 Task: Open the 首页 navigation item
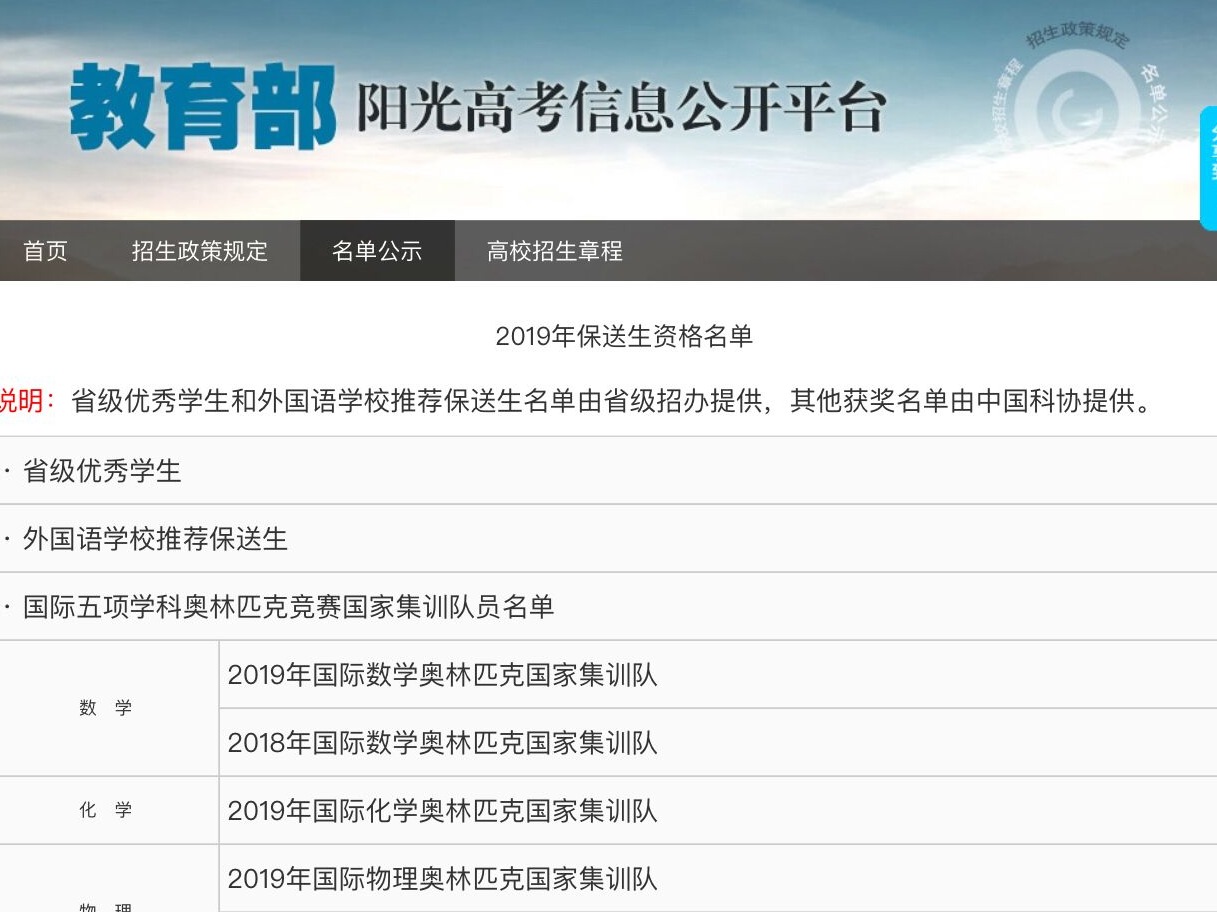coord(45,251)
